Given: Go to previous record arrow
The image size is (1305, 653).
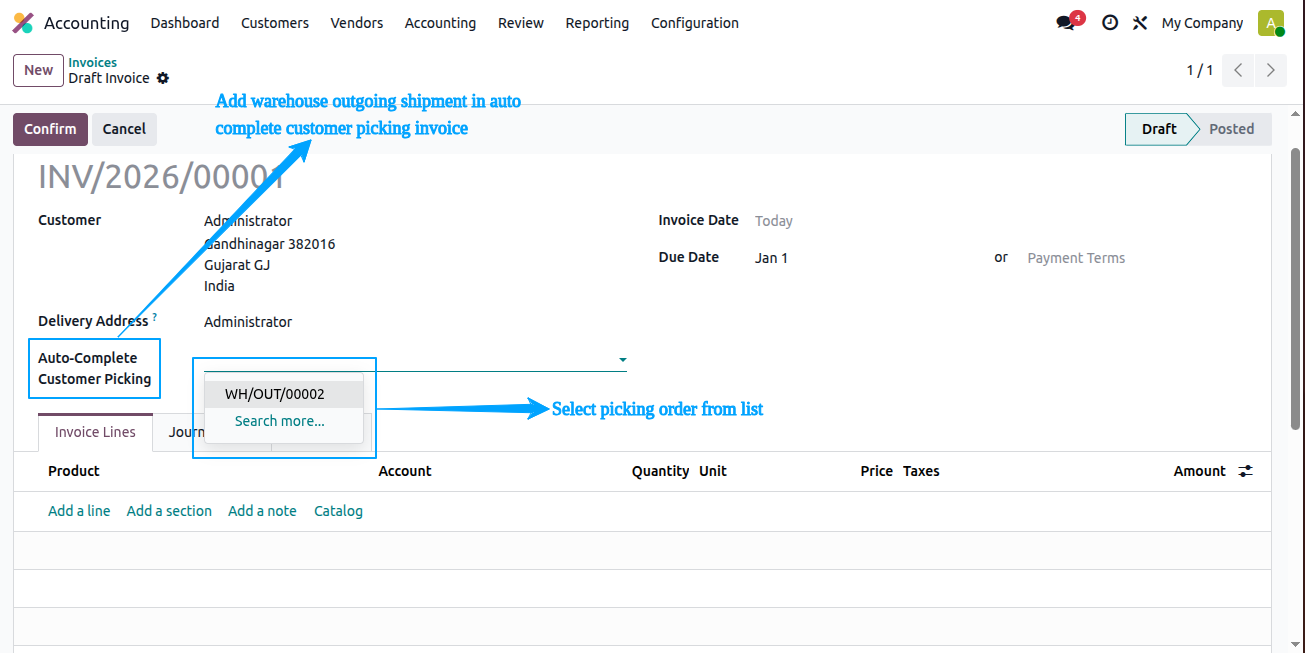Looking at the screenshot, I should click(1238, 70).
